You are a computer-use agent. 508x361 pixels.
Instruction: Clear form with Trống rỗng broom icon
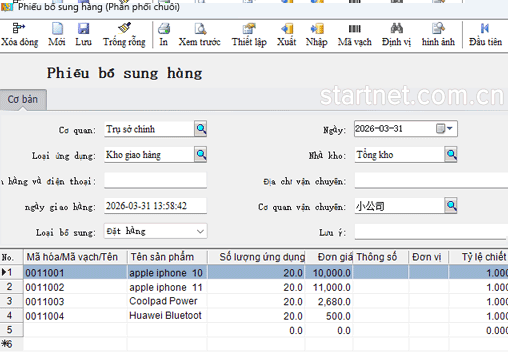pos(124,28)
